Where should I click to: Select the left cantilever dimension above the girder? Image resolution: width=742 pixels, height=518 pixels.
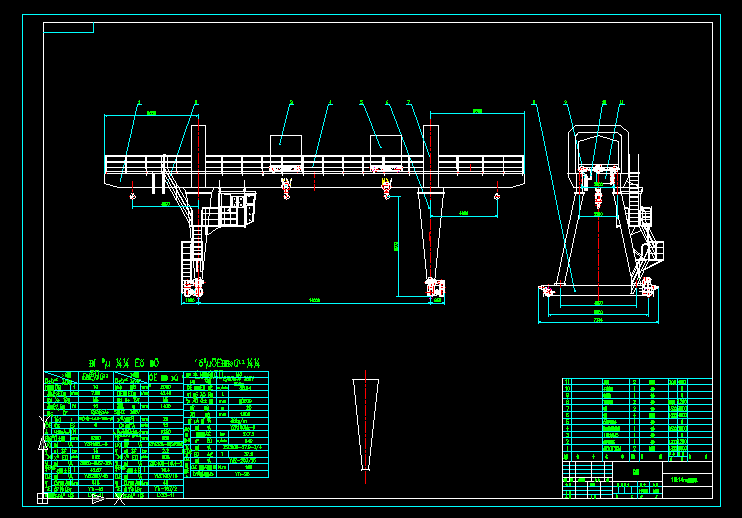[151, 115]
